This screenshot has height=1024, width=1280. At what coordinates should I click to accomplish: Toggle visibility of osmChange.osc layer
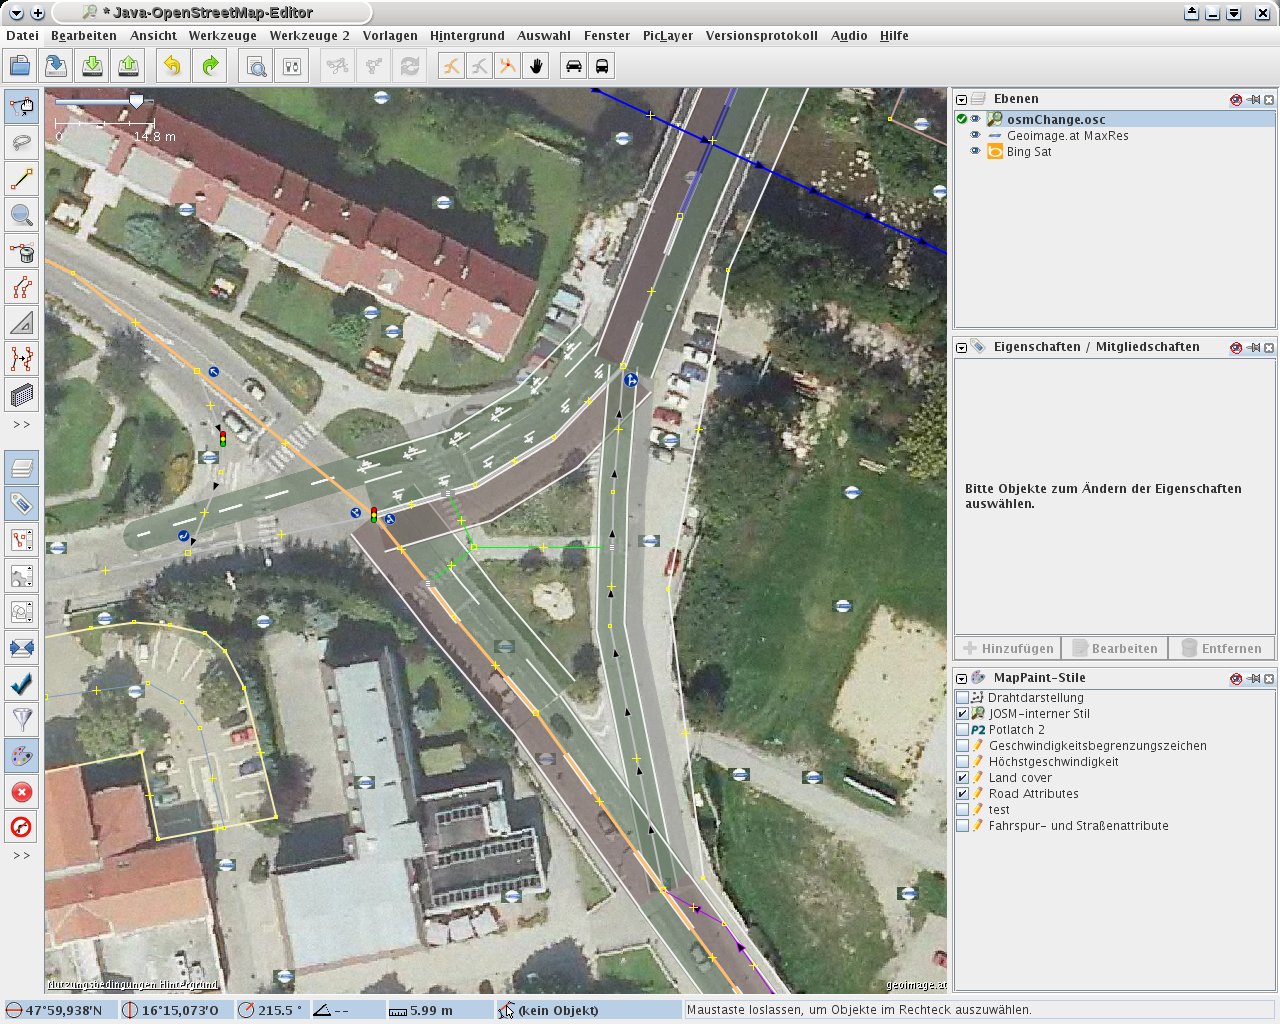[x=976, y=119]
